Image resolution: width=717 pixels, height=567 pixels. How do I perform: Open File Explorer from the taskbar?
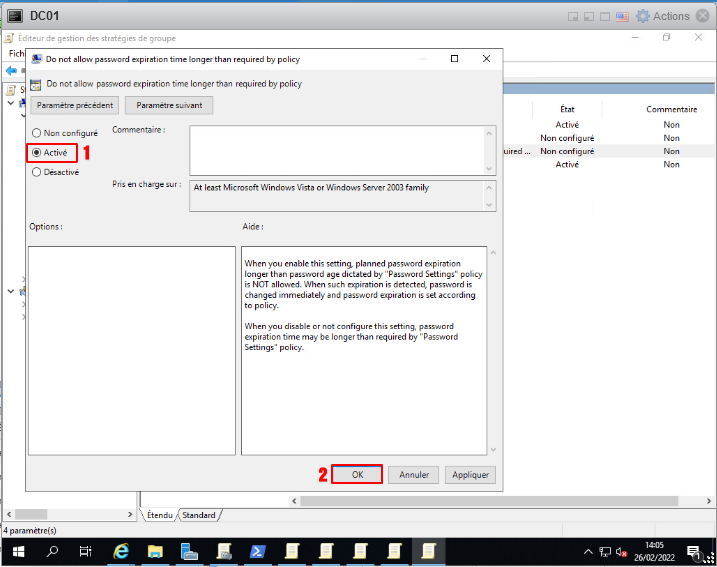coord(156,551)
